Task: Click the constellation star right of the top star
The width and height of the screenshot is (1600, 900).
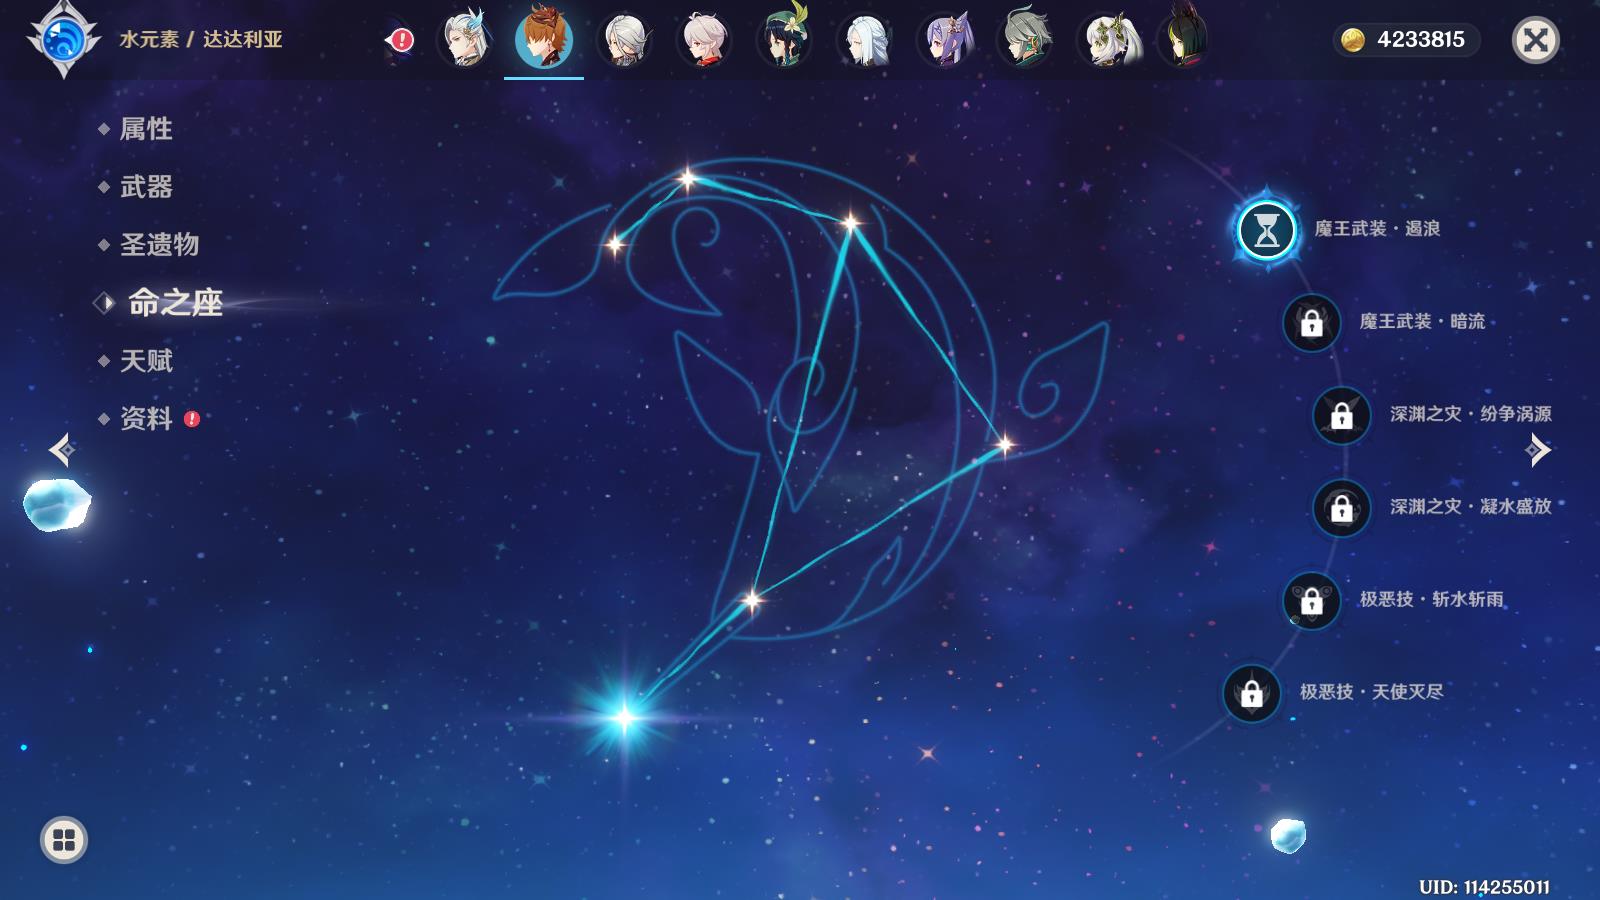Action: (851, 222)
